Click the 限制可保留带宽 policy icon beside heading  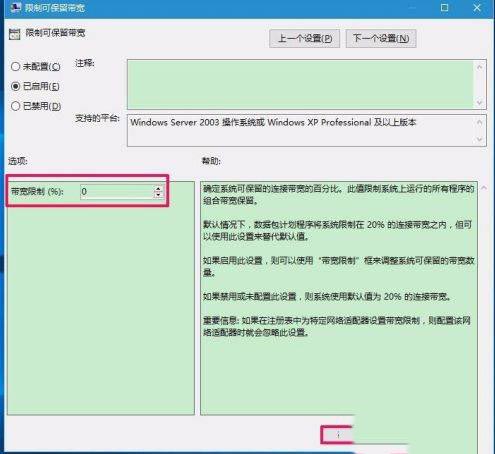14,34
